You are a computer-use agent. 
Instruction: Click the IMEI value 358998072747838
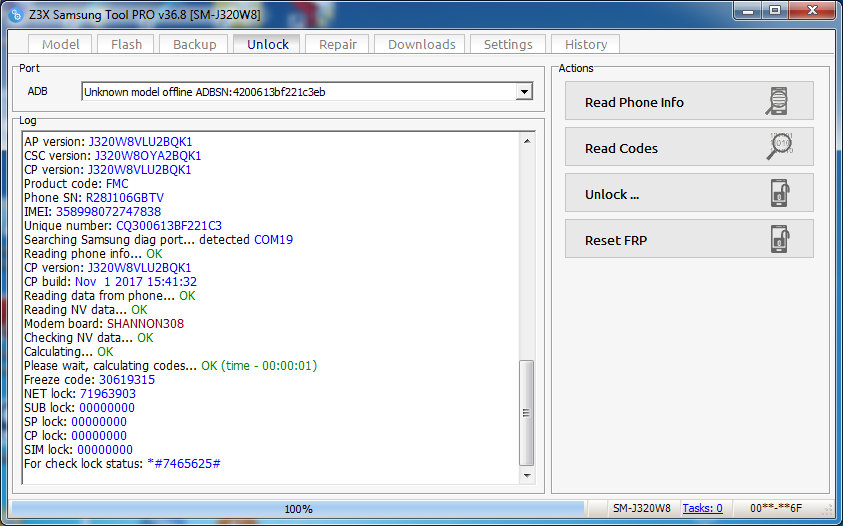[109, 212]
